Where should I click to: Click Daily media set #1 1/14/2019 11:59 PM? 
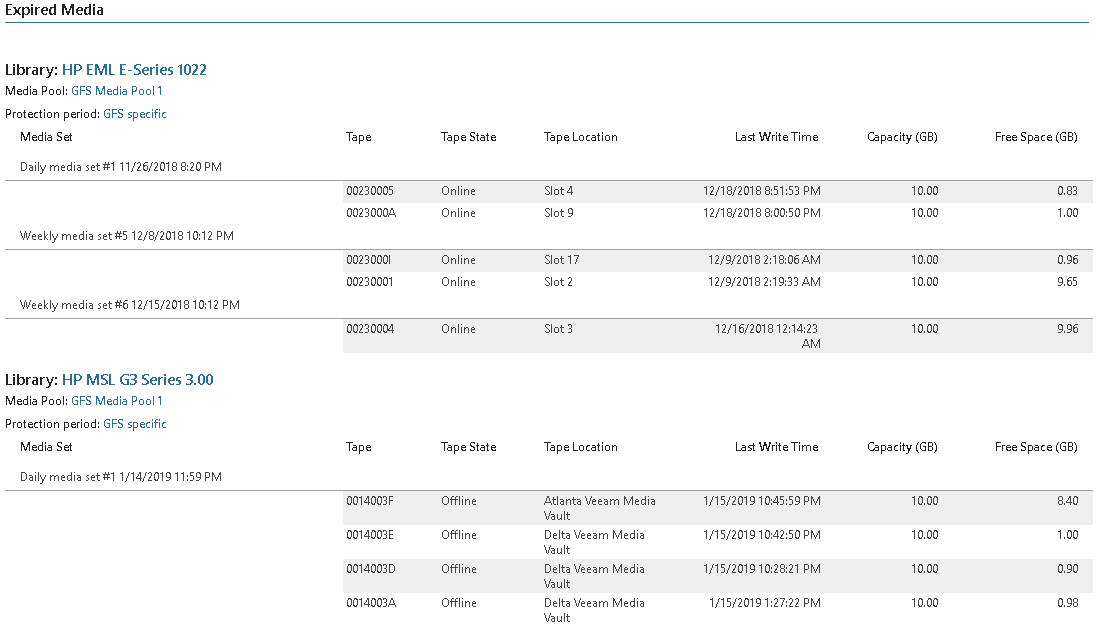pos(121,477)
